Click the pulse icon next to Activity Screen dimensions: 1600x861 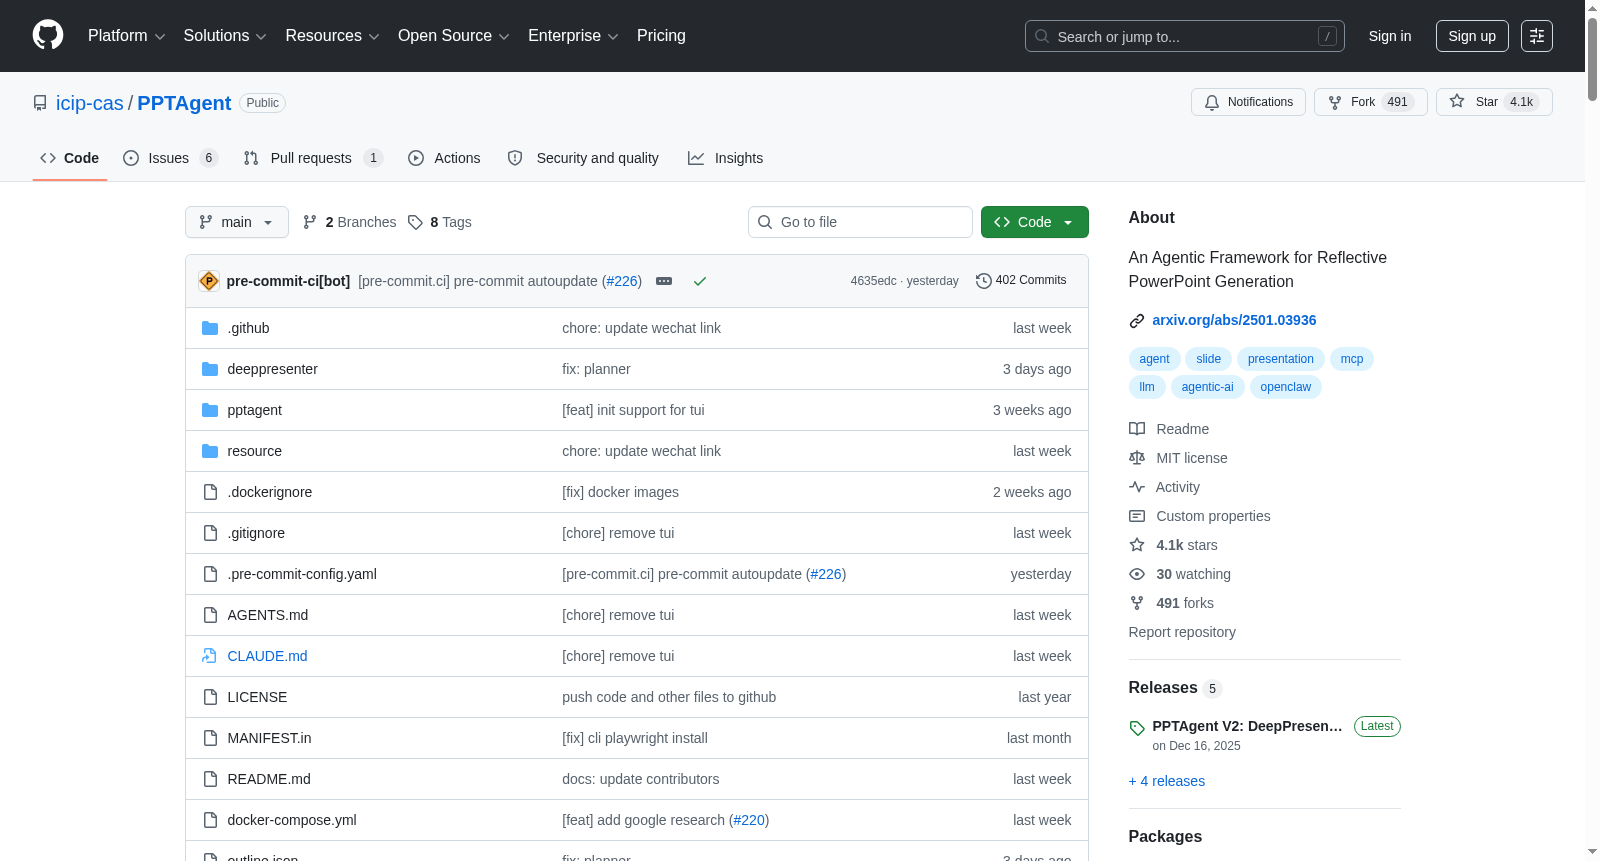1137,487
